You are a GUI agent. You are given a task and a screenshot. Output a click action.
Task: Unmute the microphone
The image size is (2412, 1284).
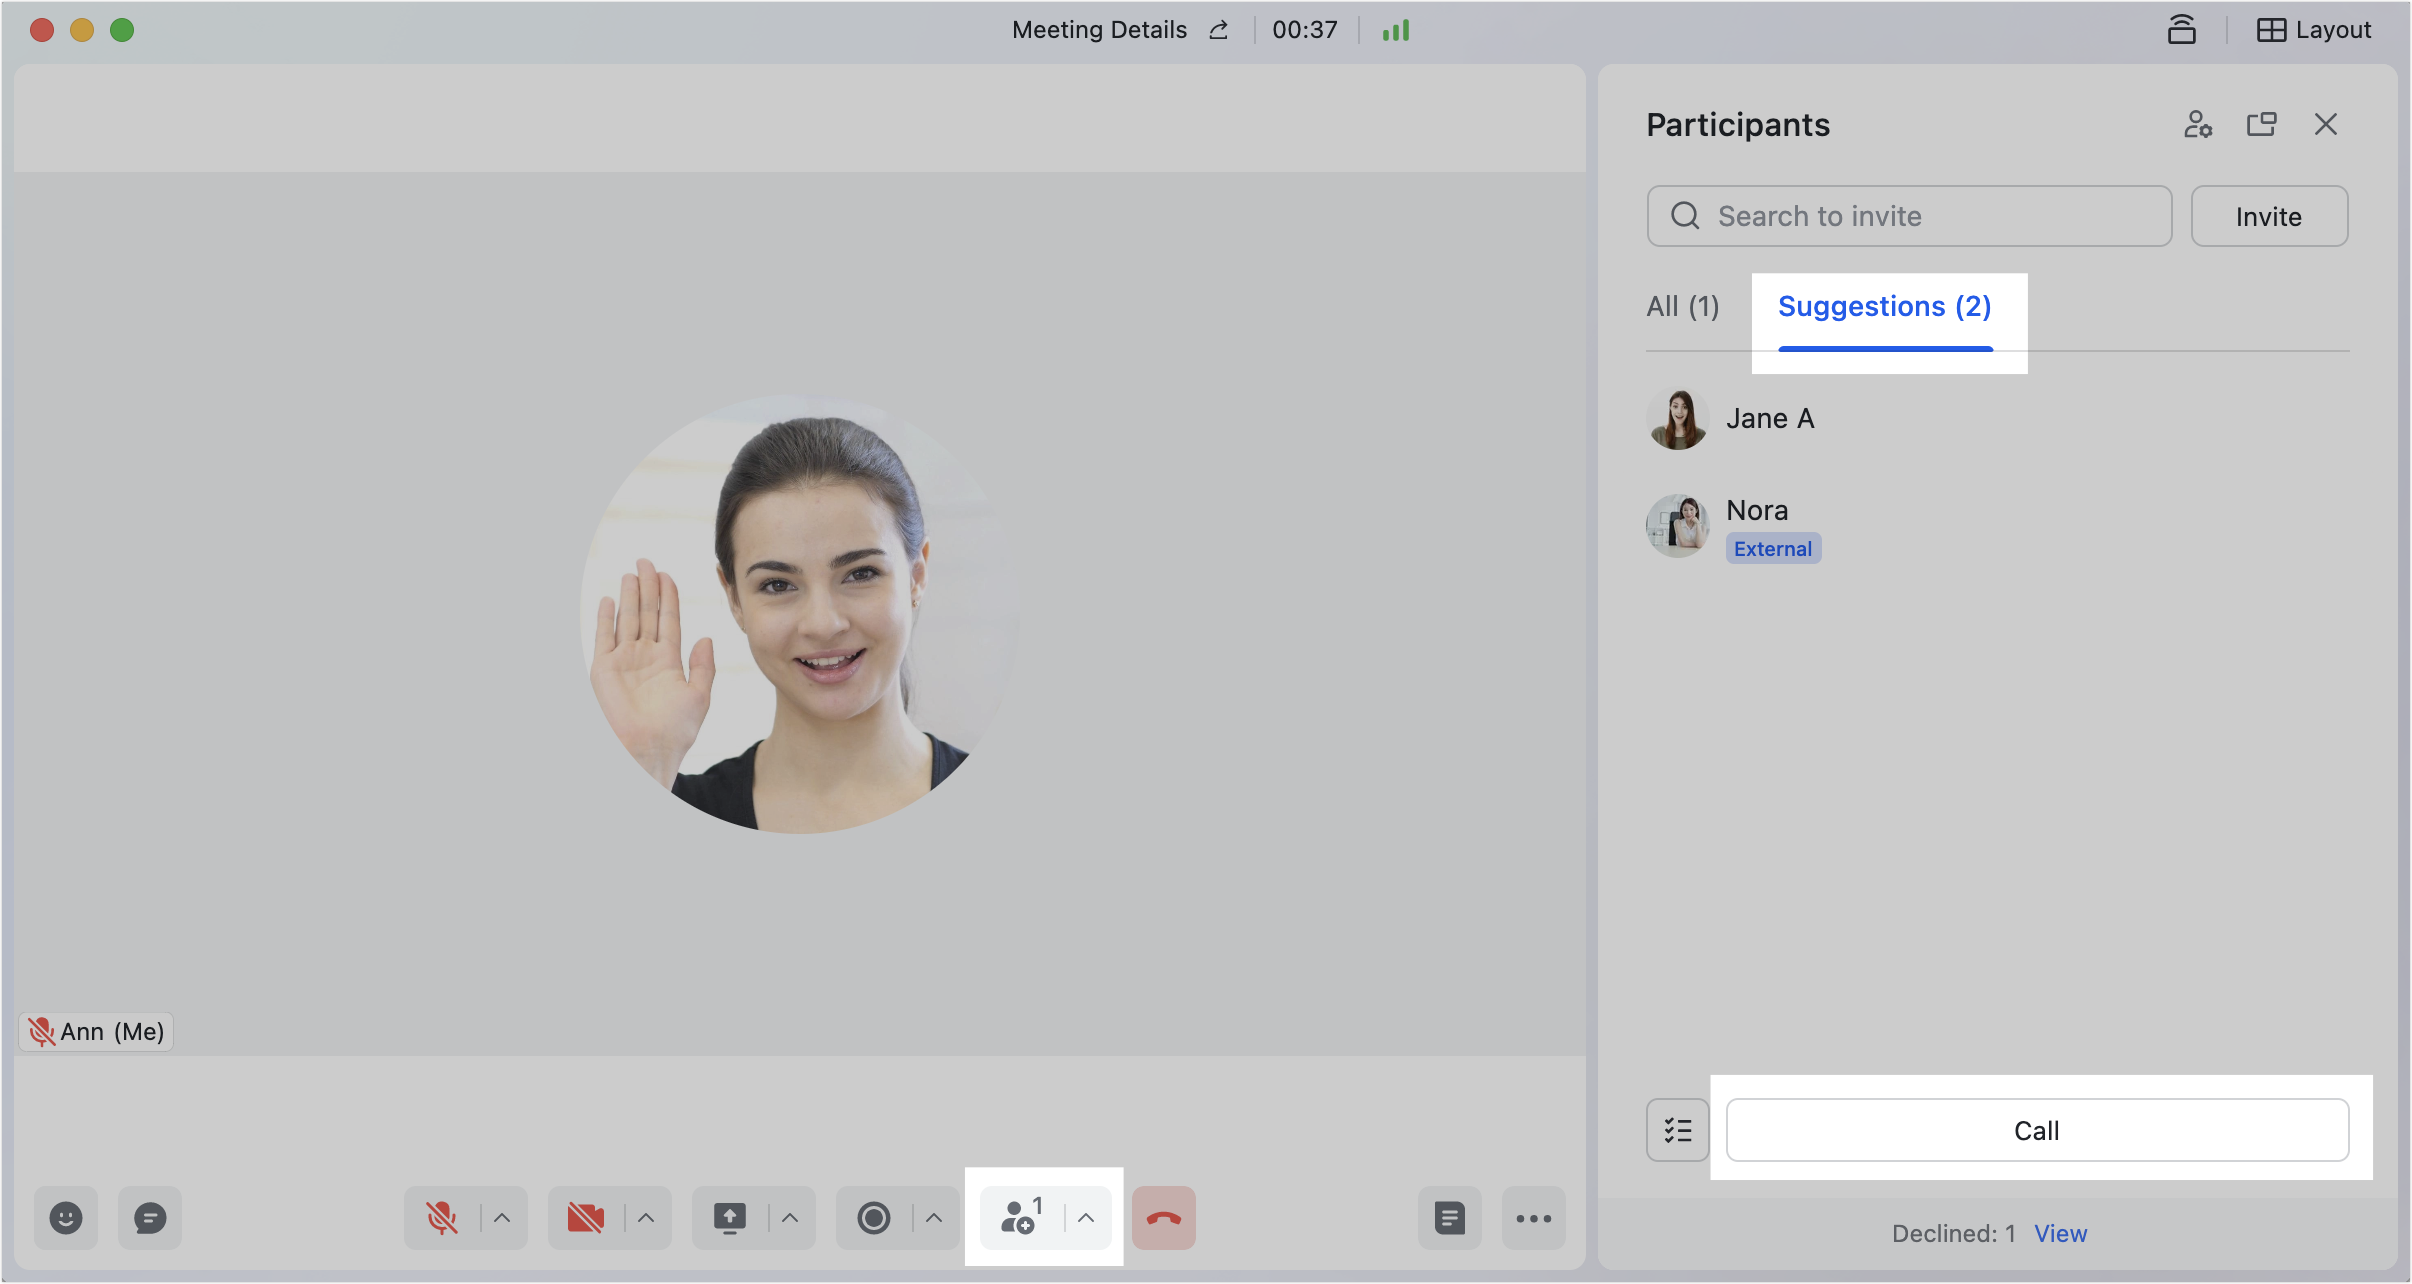(x=441, y=1218)
